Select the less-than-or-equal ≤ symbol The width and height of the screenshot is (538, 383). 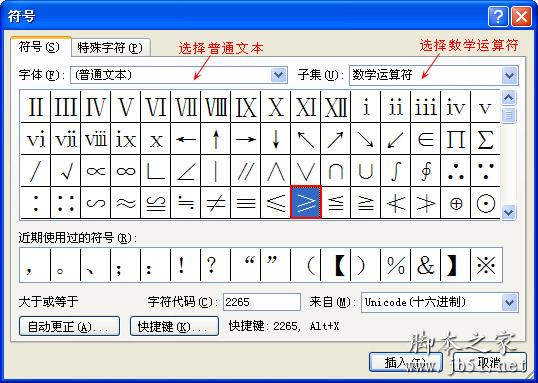pyautogui.click(x=276, y=203)
